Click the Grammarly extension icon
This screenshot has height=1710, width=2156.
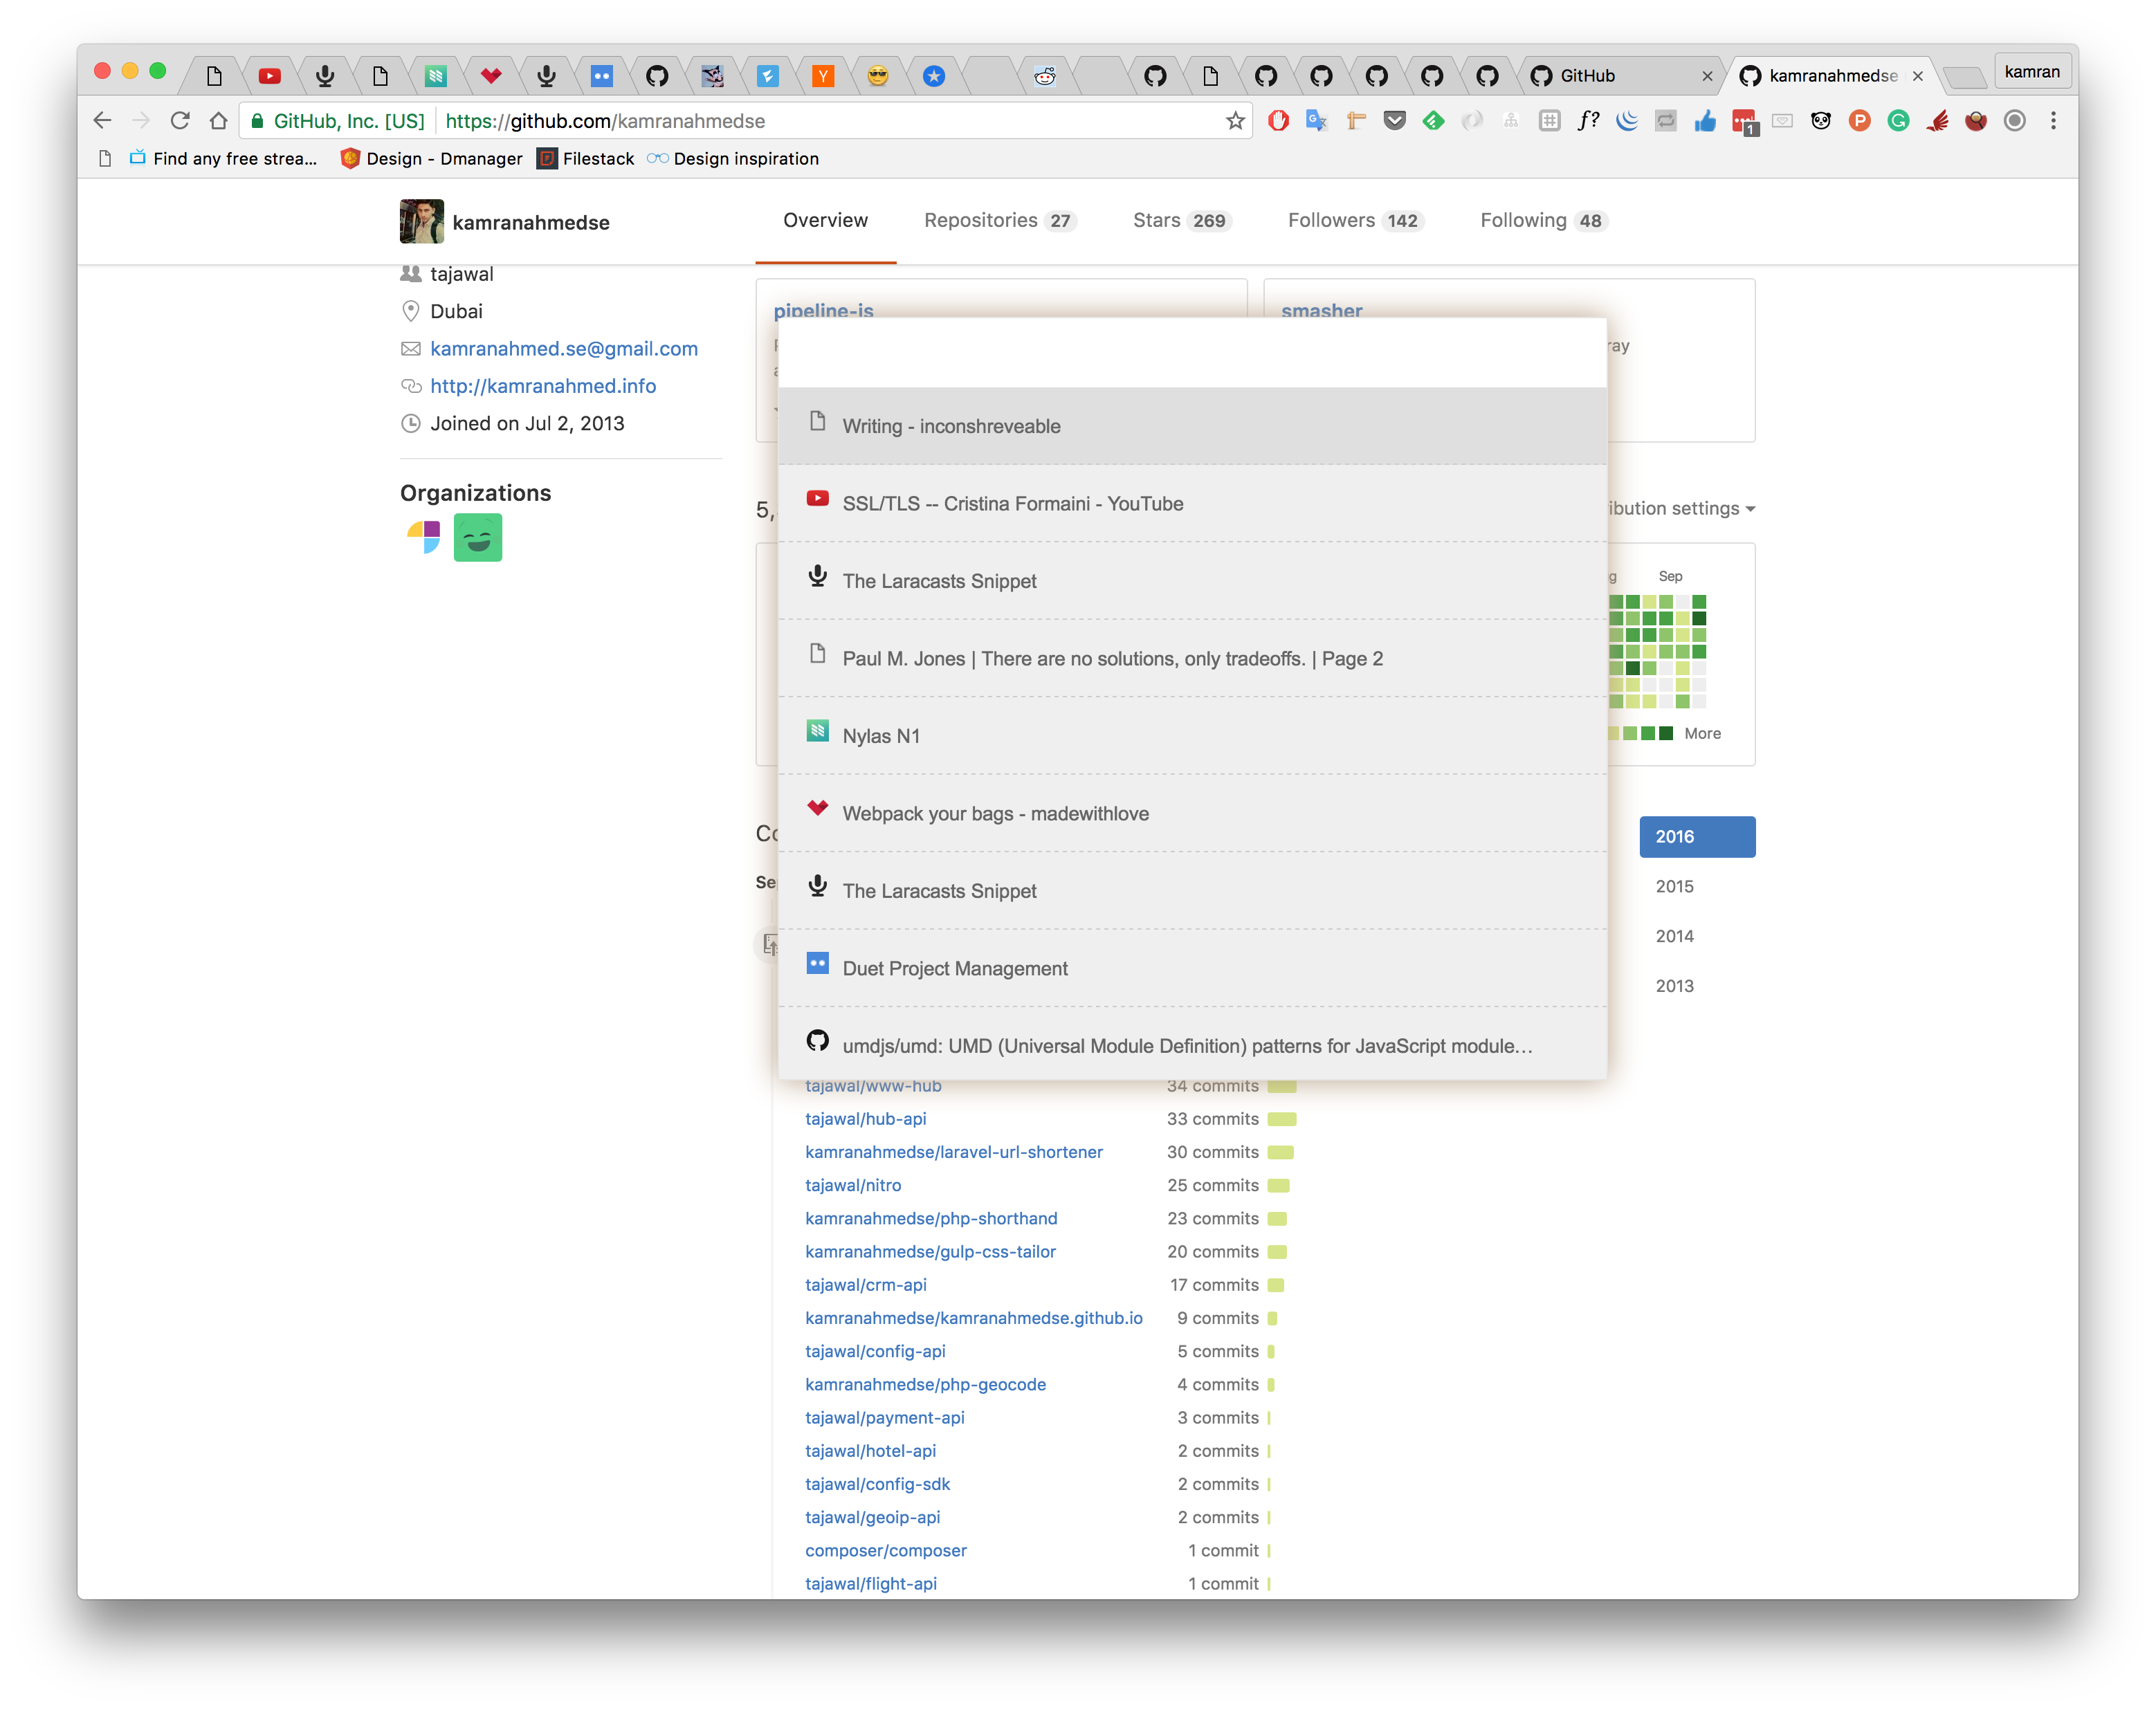[x=1900, y=120]
